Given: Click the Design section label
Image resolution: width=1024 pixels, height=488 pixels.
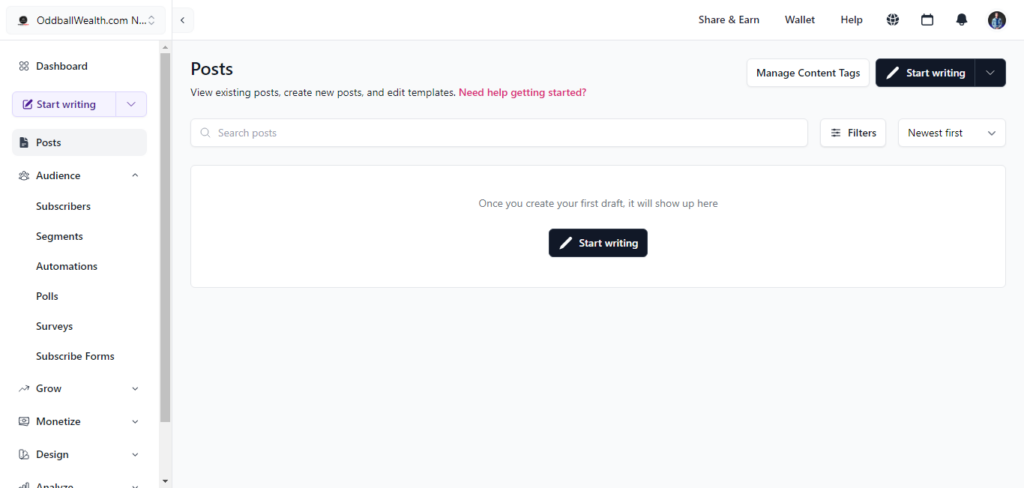Looking at the screenshot, I should 52,455.
